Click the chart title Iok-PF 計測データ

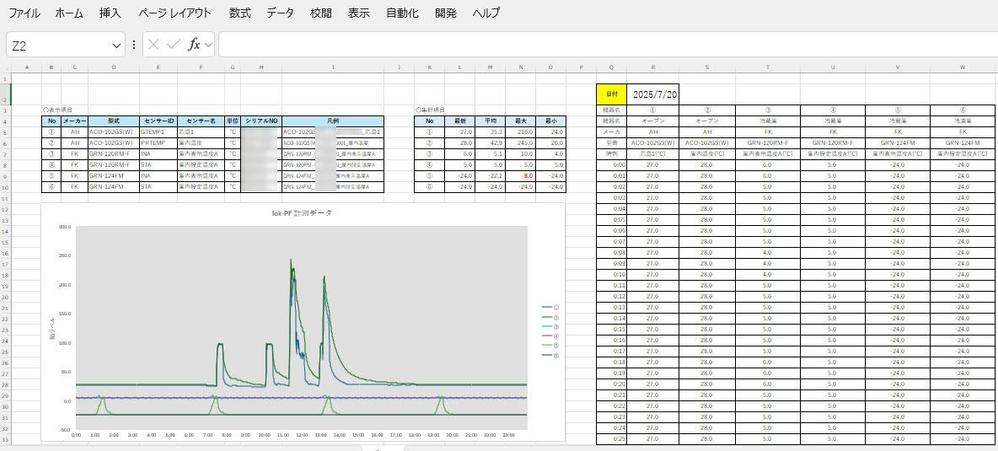pyautogui.click(x=300, y=213)
